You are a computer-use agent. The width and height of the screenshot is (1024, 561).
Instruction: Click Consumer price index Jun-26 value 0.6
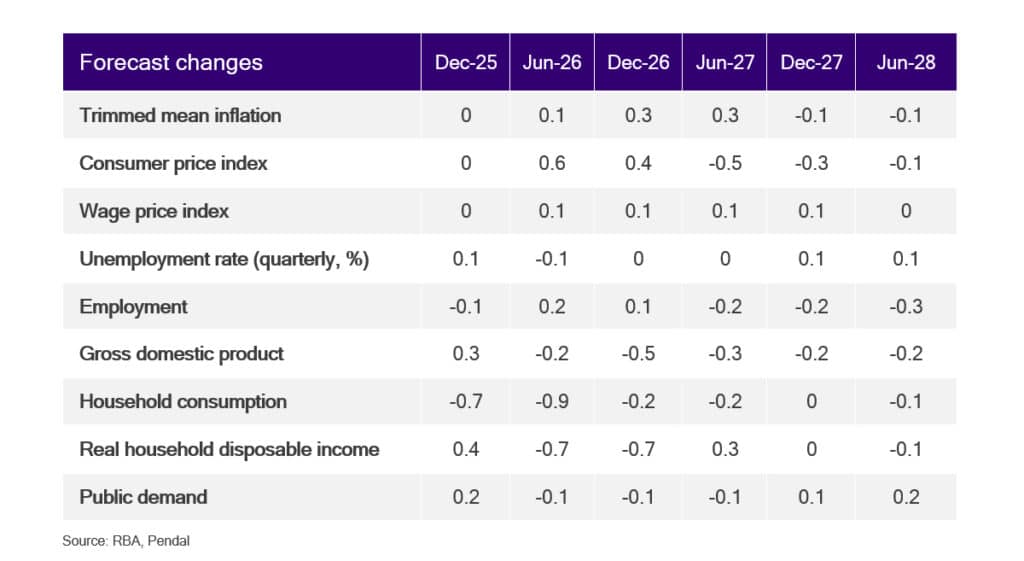552,163
